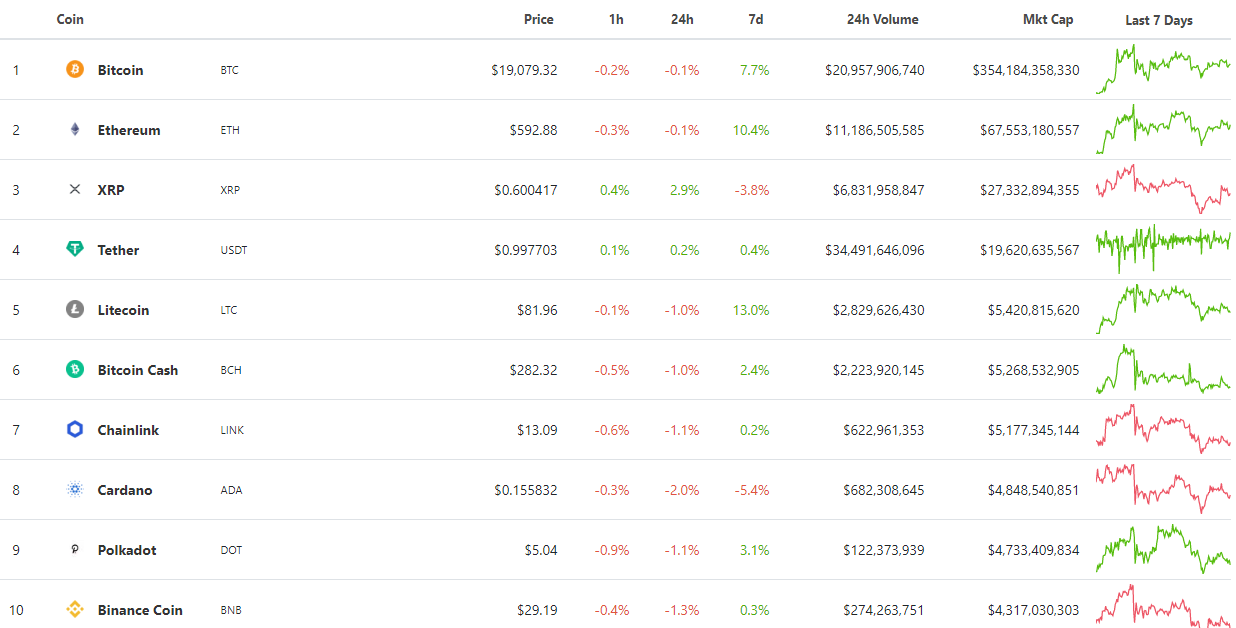Image resolution: width=1236 pixels, height=628 pixels.
Task: Sort by the Coin column header
Action: tap(70, 20)
